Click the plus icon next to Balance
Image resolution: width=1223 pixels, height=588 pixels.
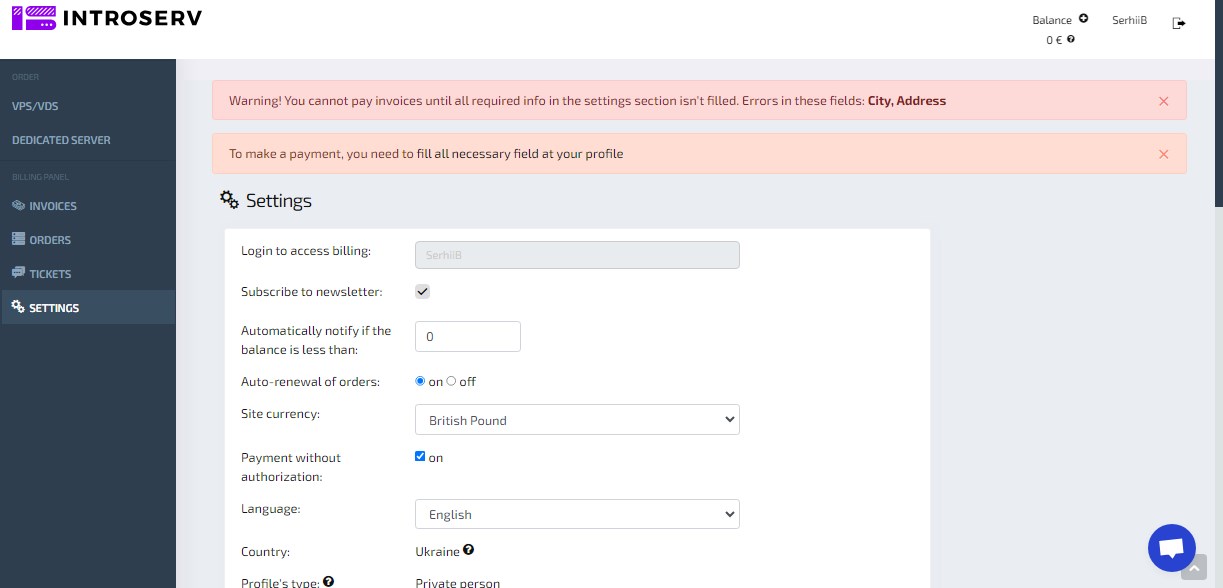1083,19
